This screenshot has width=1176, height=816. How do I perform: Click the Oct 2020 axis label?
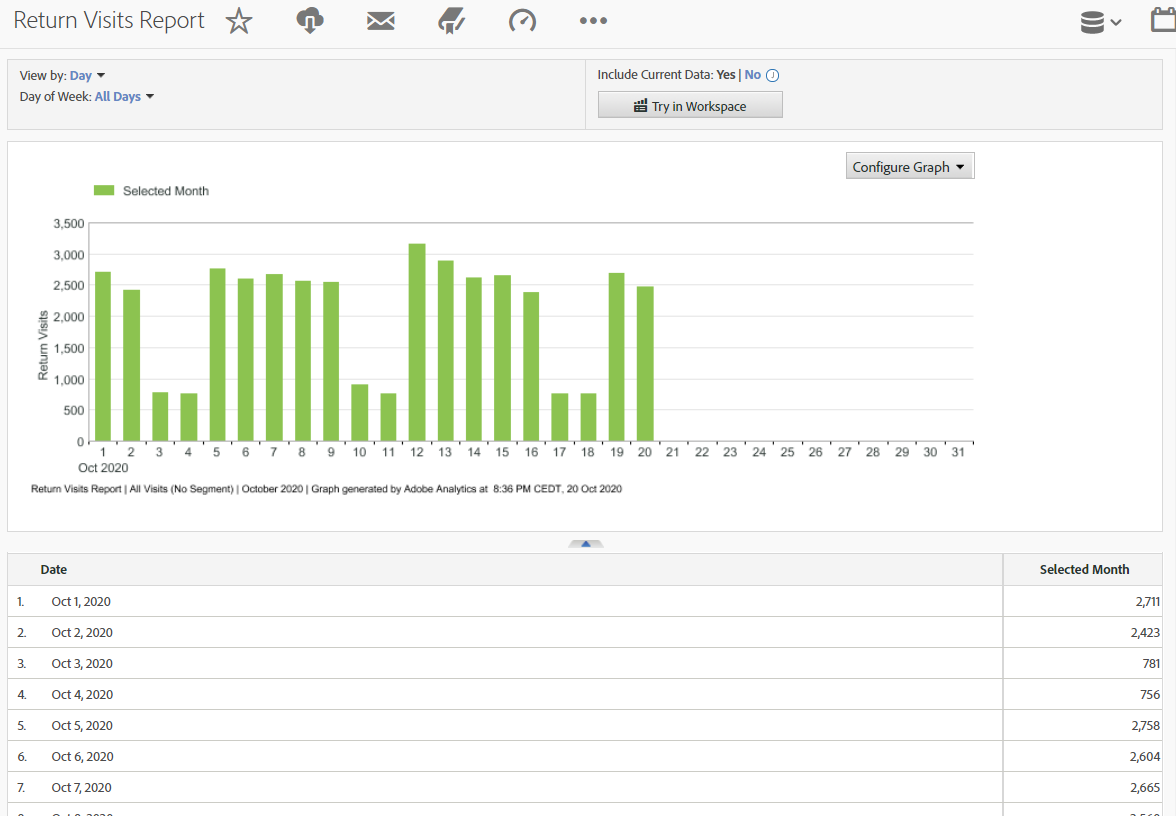click(103, 468)
